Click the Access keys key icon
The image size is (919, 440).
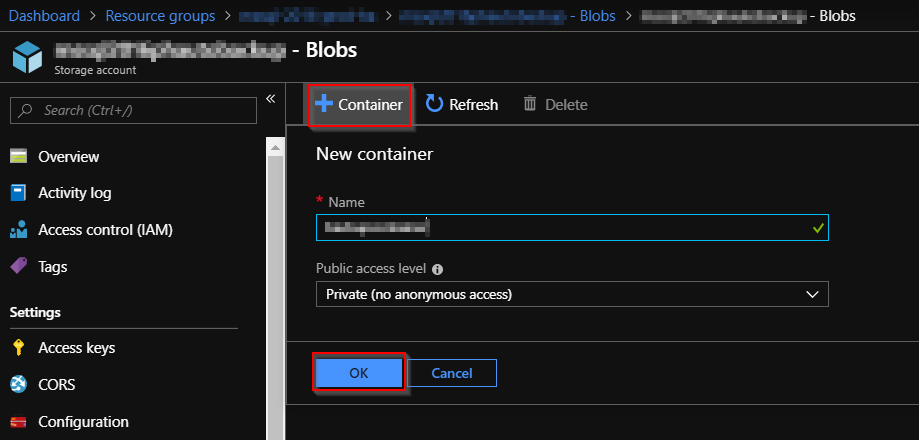tap(18, 348)
